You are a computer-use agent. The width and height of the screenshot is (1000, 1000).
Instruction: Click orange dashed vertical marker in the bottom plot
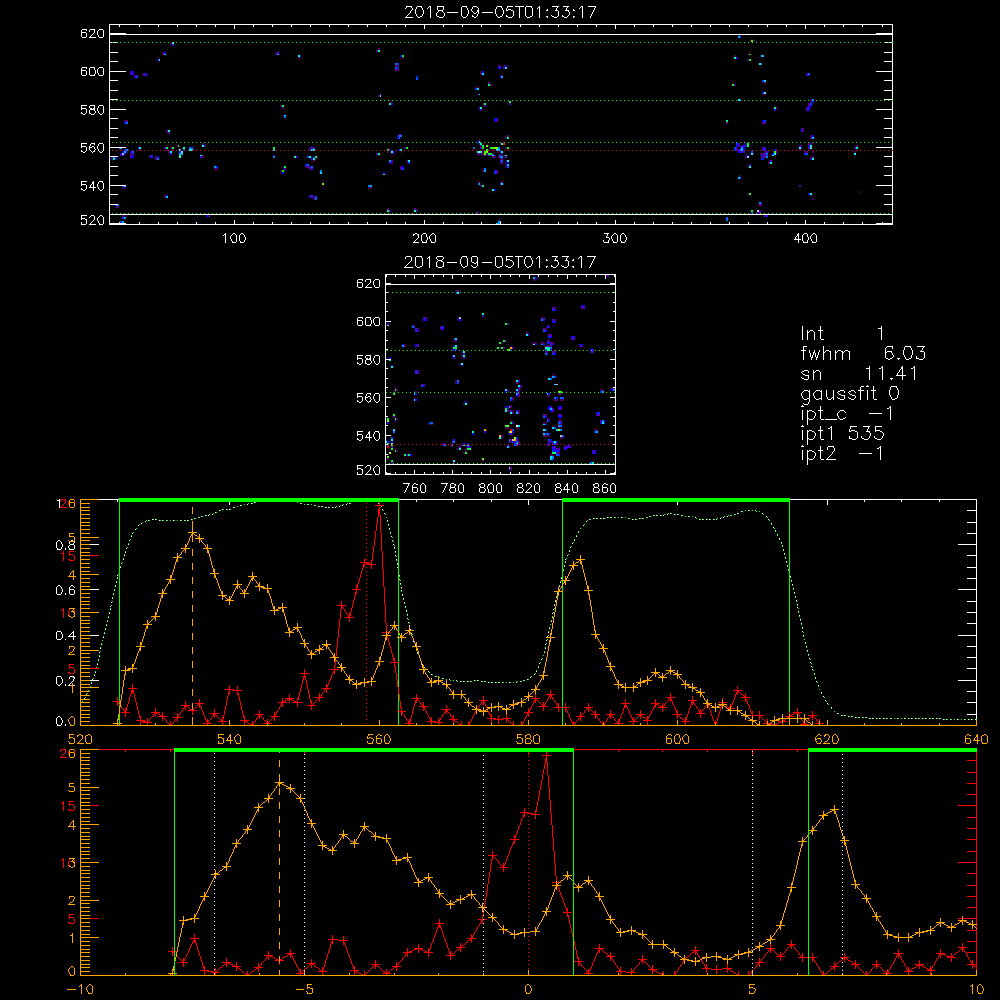pos(279,864)
